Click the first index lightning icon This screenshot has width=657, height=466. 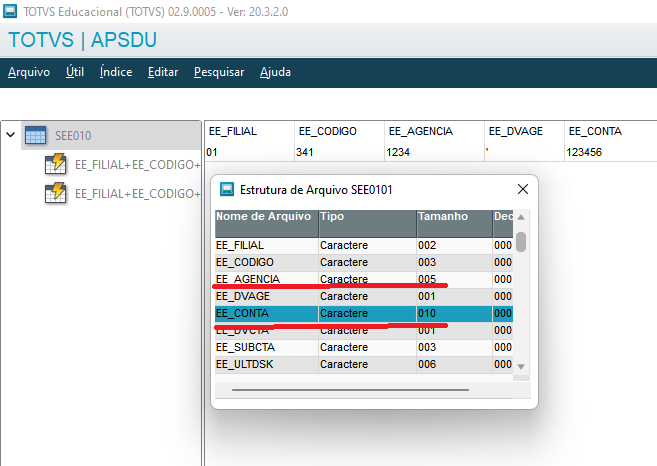[x=55, y=164]
